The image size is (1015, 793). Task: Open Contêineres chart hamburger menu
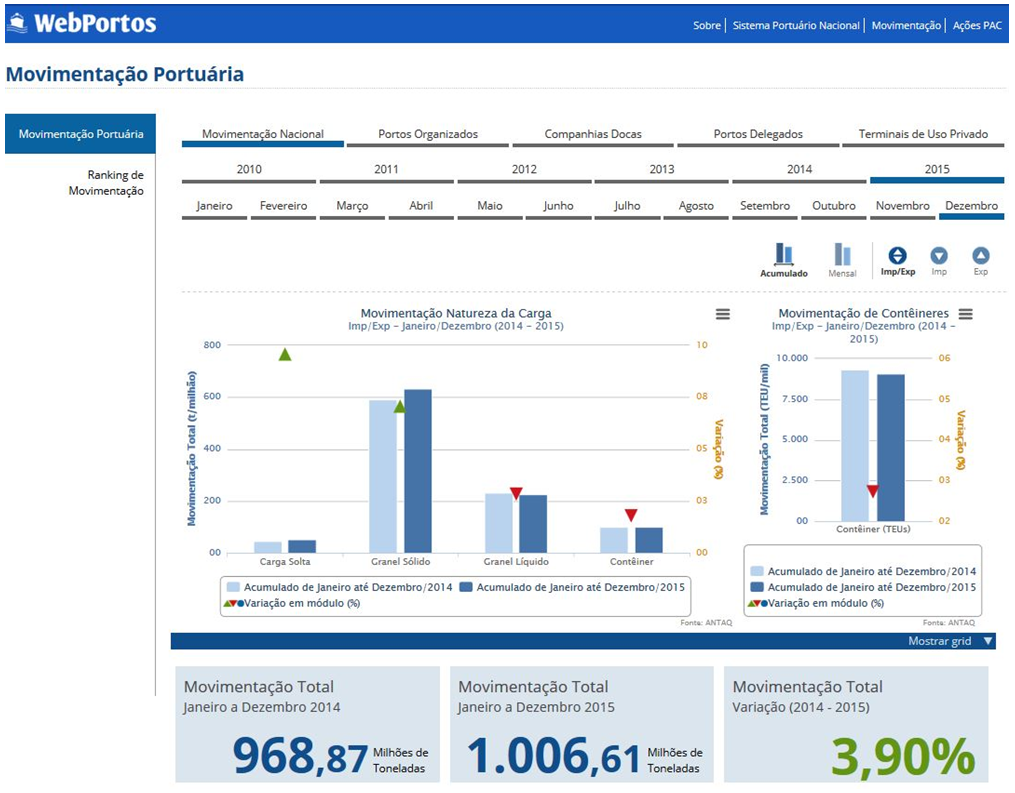(965, 314)
